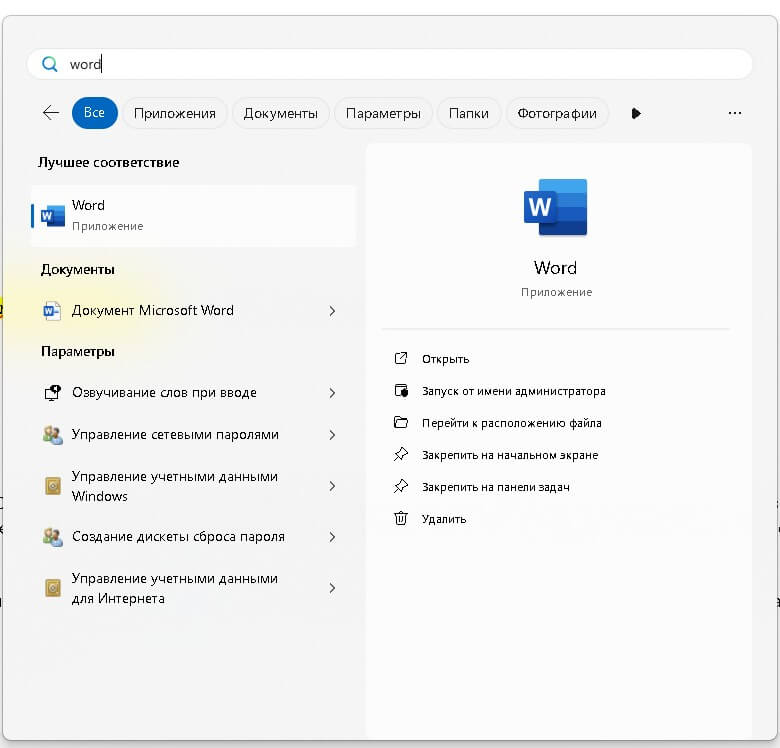Switch to the 'Приложения' filter tab
Viewport: 780px width, 748px height.
[x=175, y=113]
